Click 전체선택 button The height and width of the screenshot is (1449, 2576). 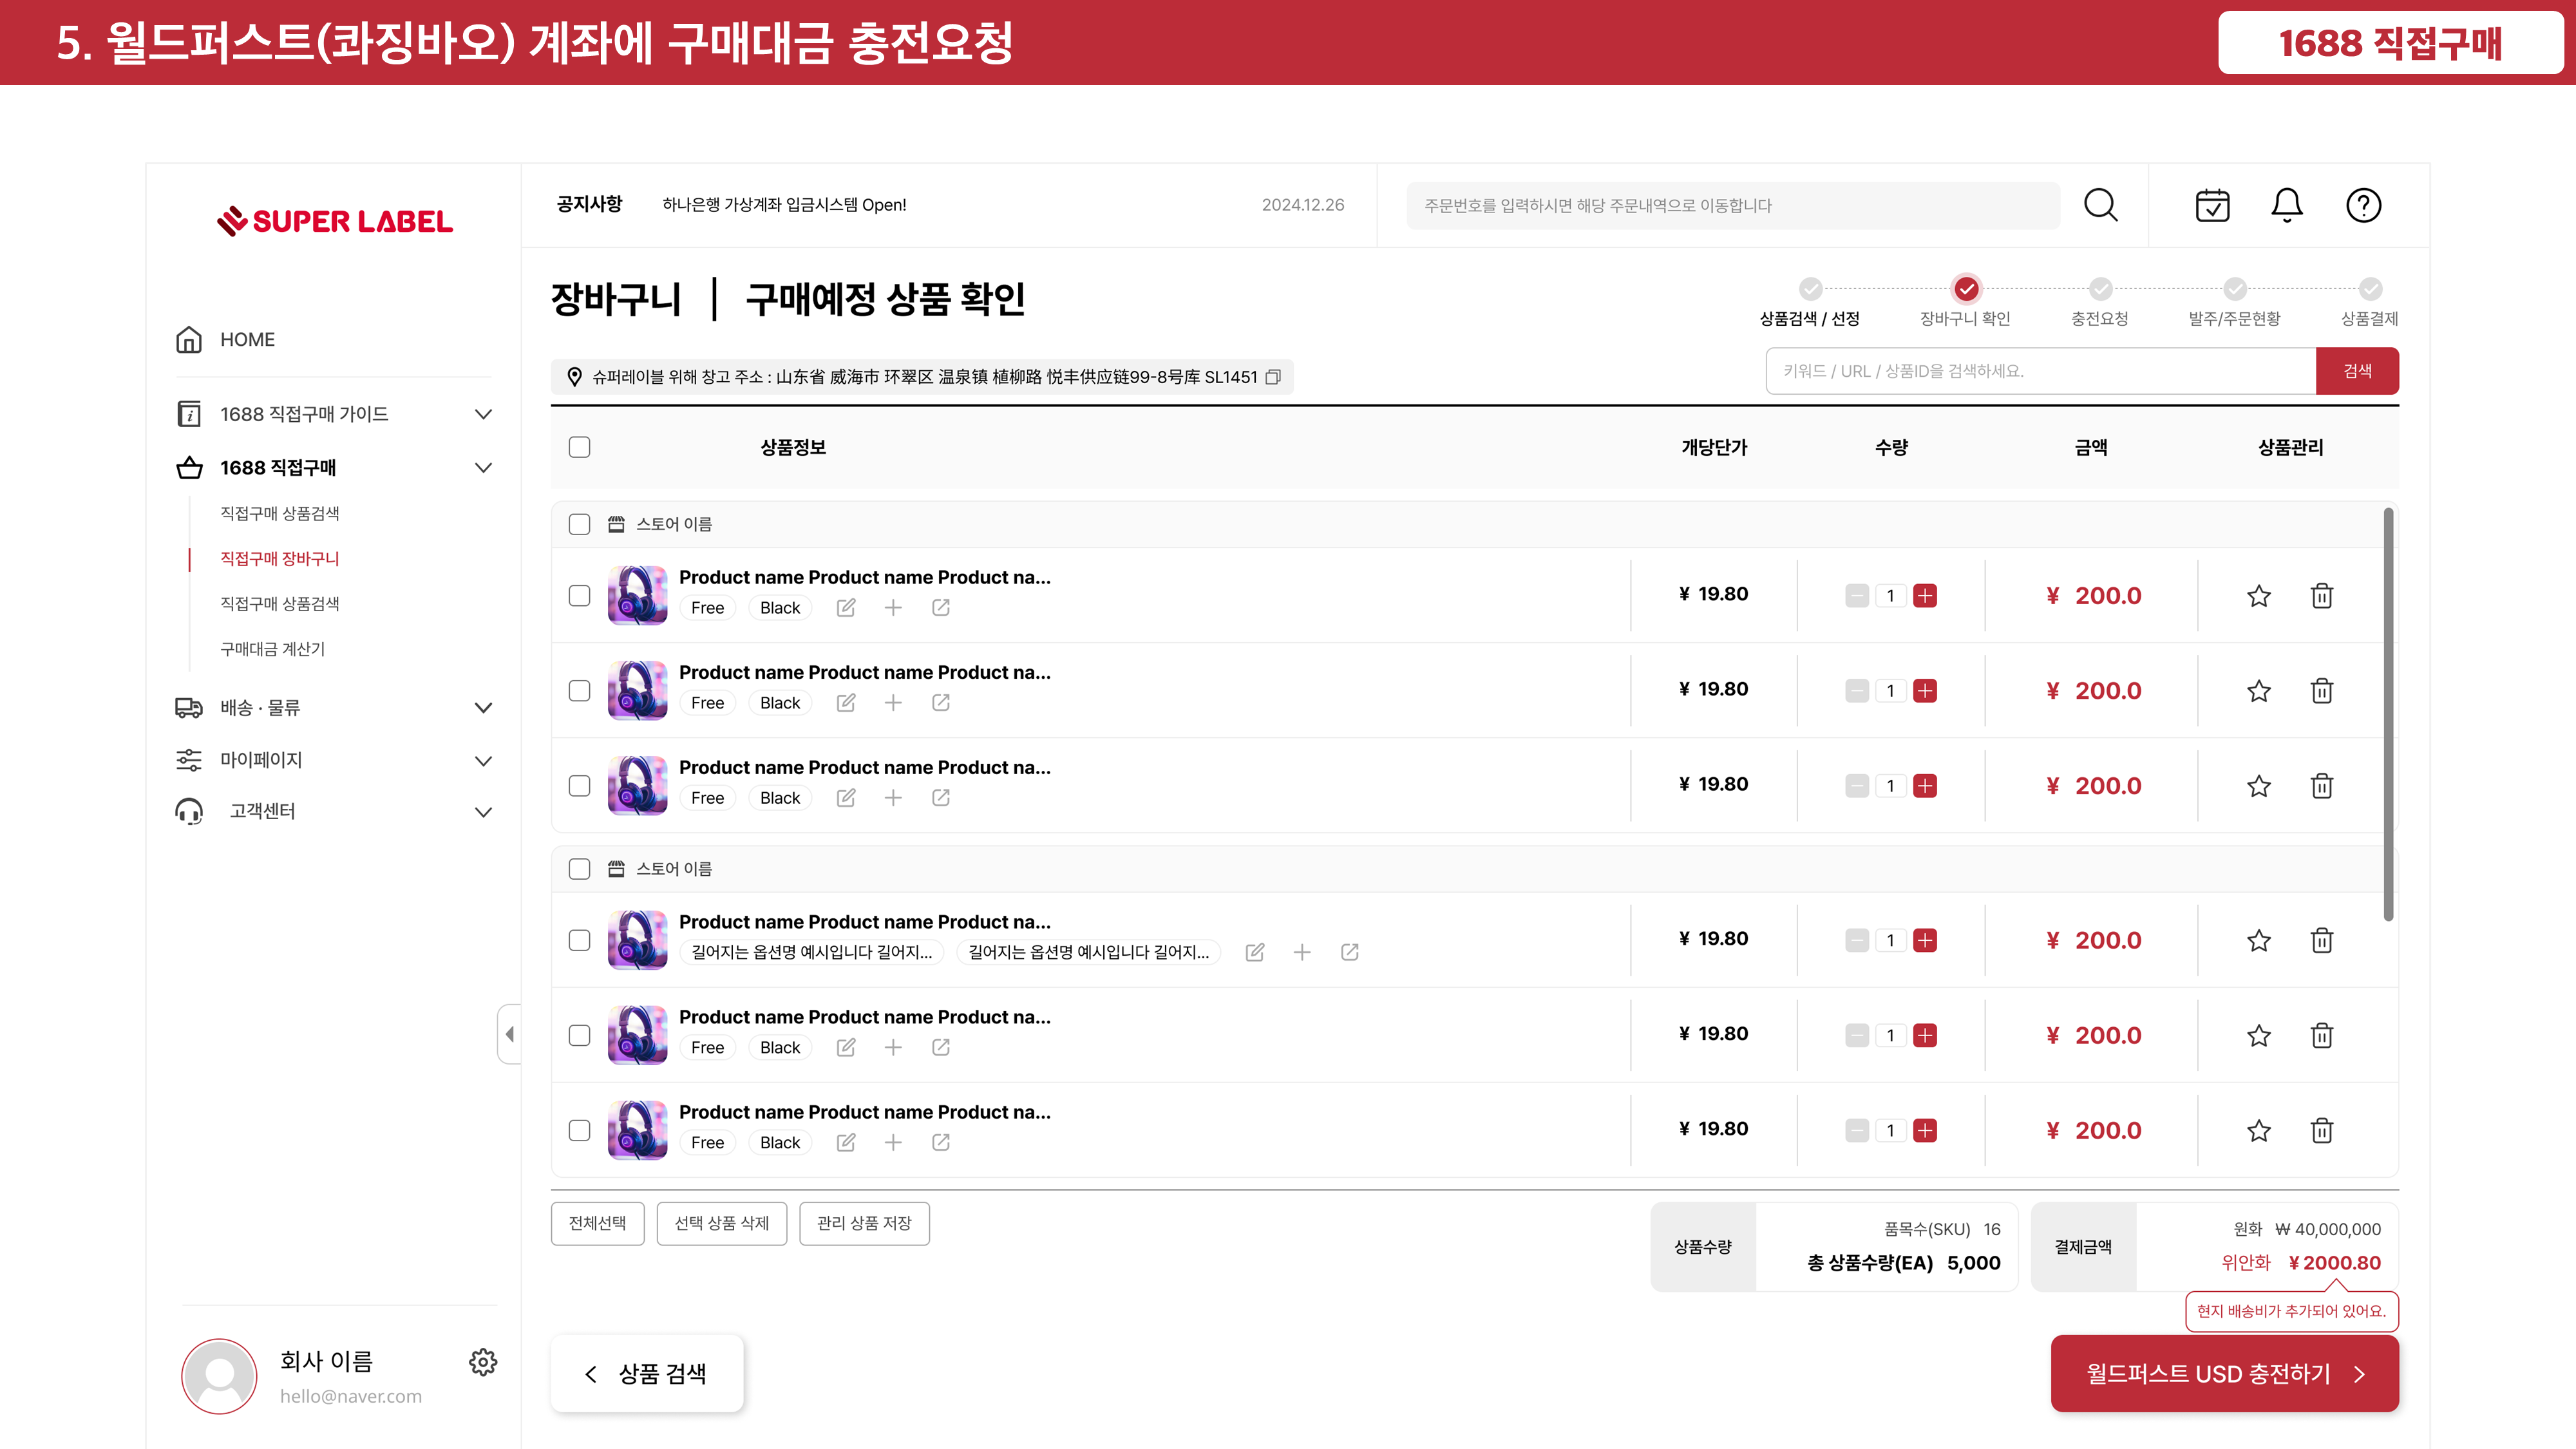597,1223
